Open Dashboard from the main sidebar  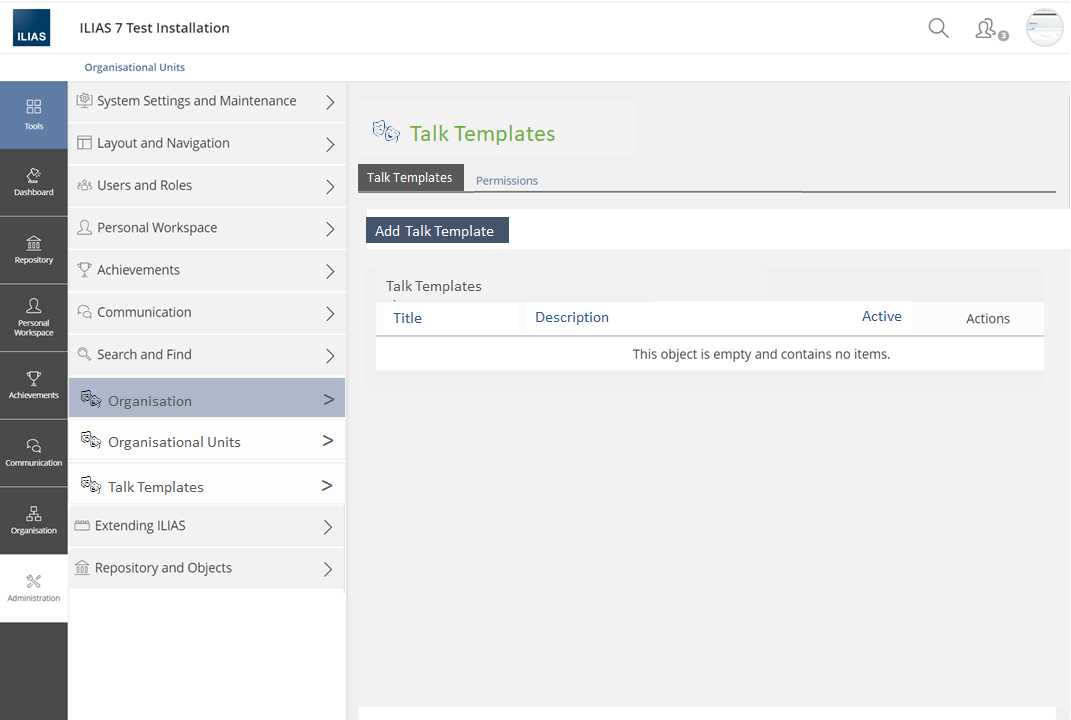pos(33,182)
